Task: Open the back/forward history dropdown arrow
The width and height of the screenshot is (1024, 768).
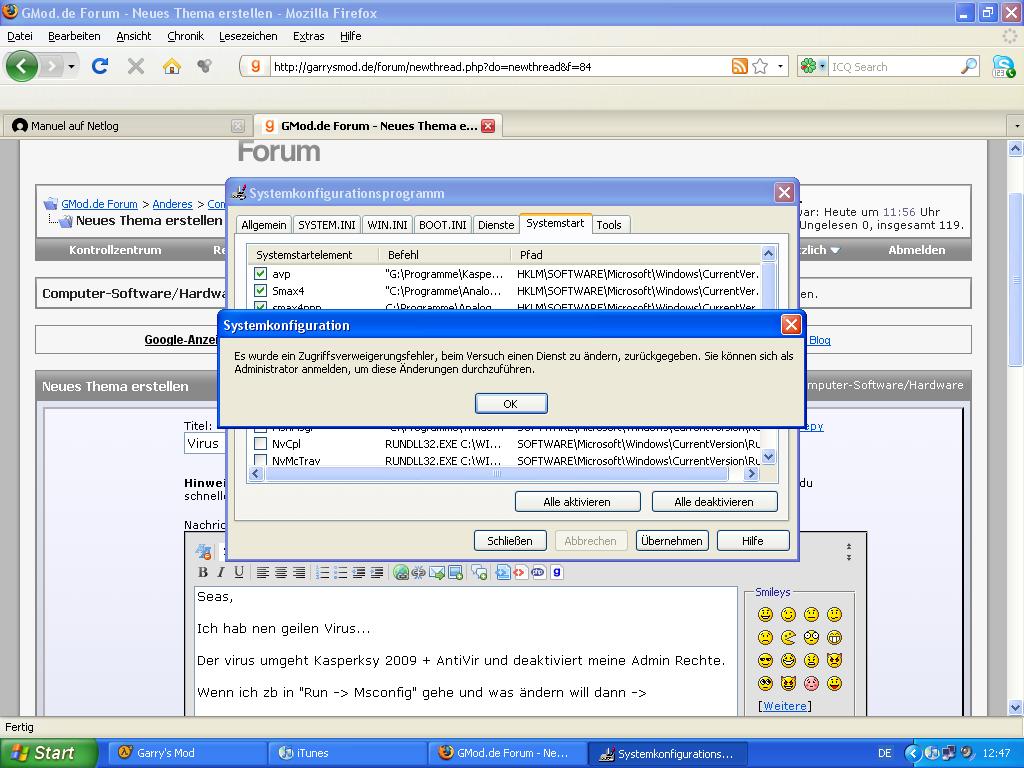Action: (71, 67)
